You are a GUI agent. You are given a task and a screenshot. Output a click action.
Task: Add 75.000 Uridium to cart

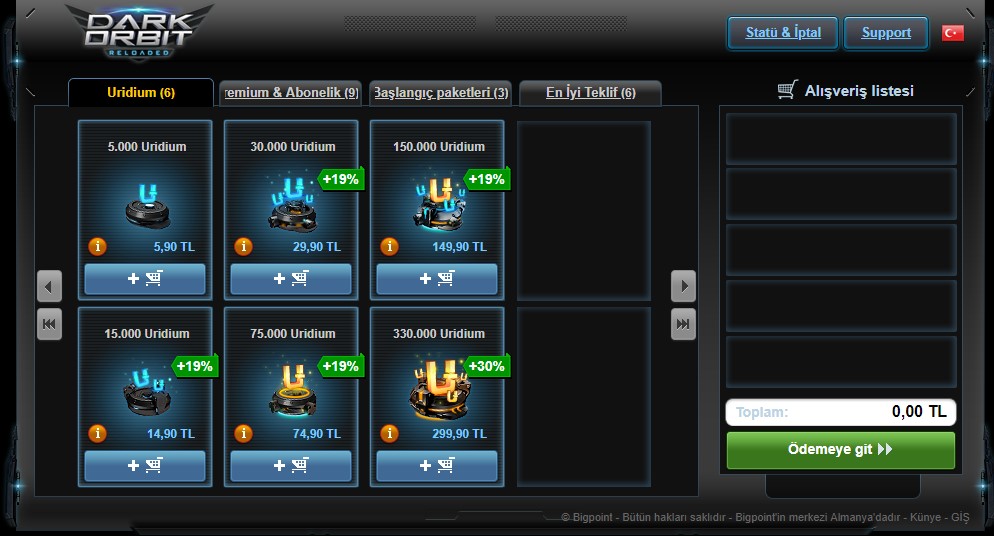[x=291, y=466]
